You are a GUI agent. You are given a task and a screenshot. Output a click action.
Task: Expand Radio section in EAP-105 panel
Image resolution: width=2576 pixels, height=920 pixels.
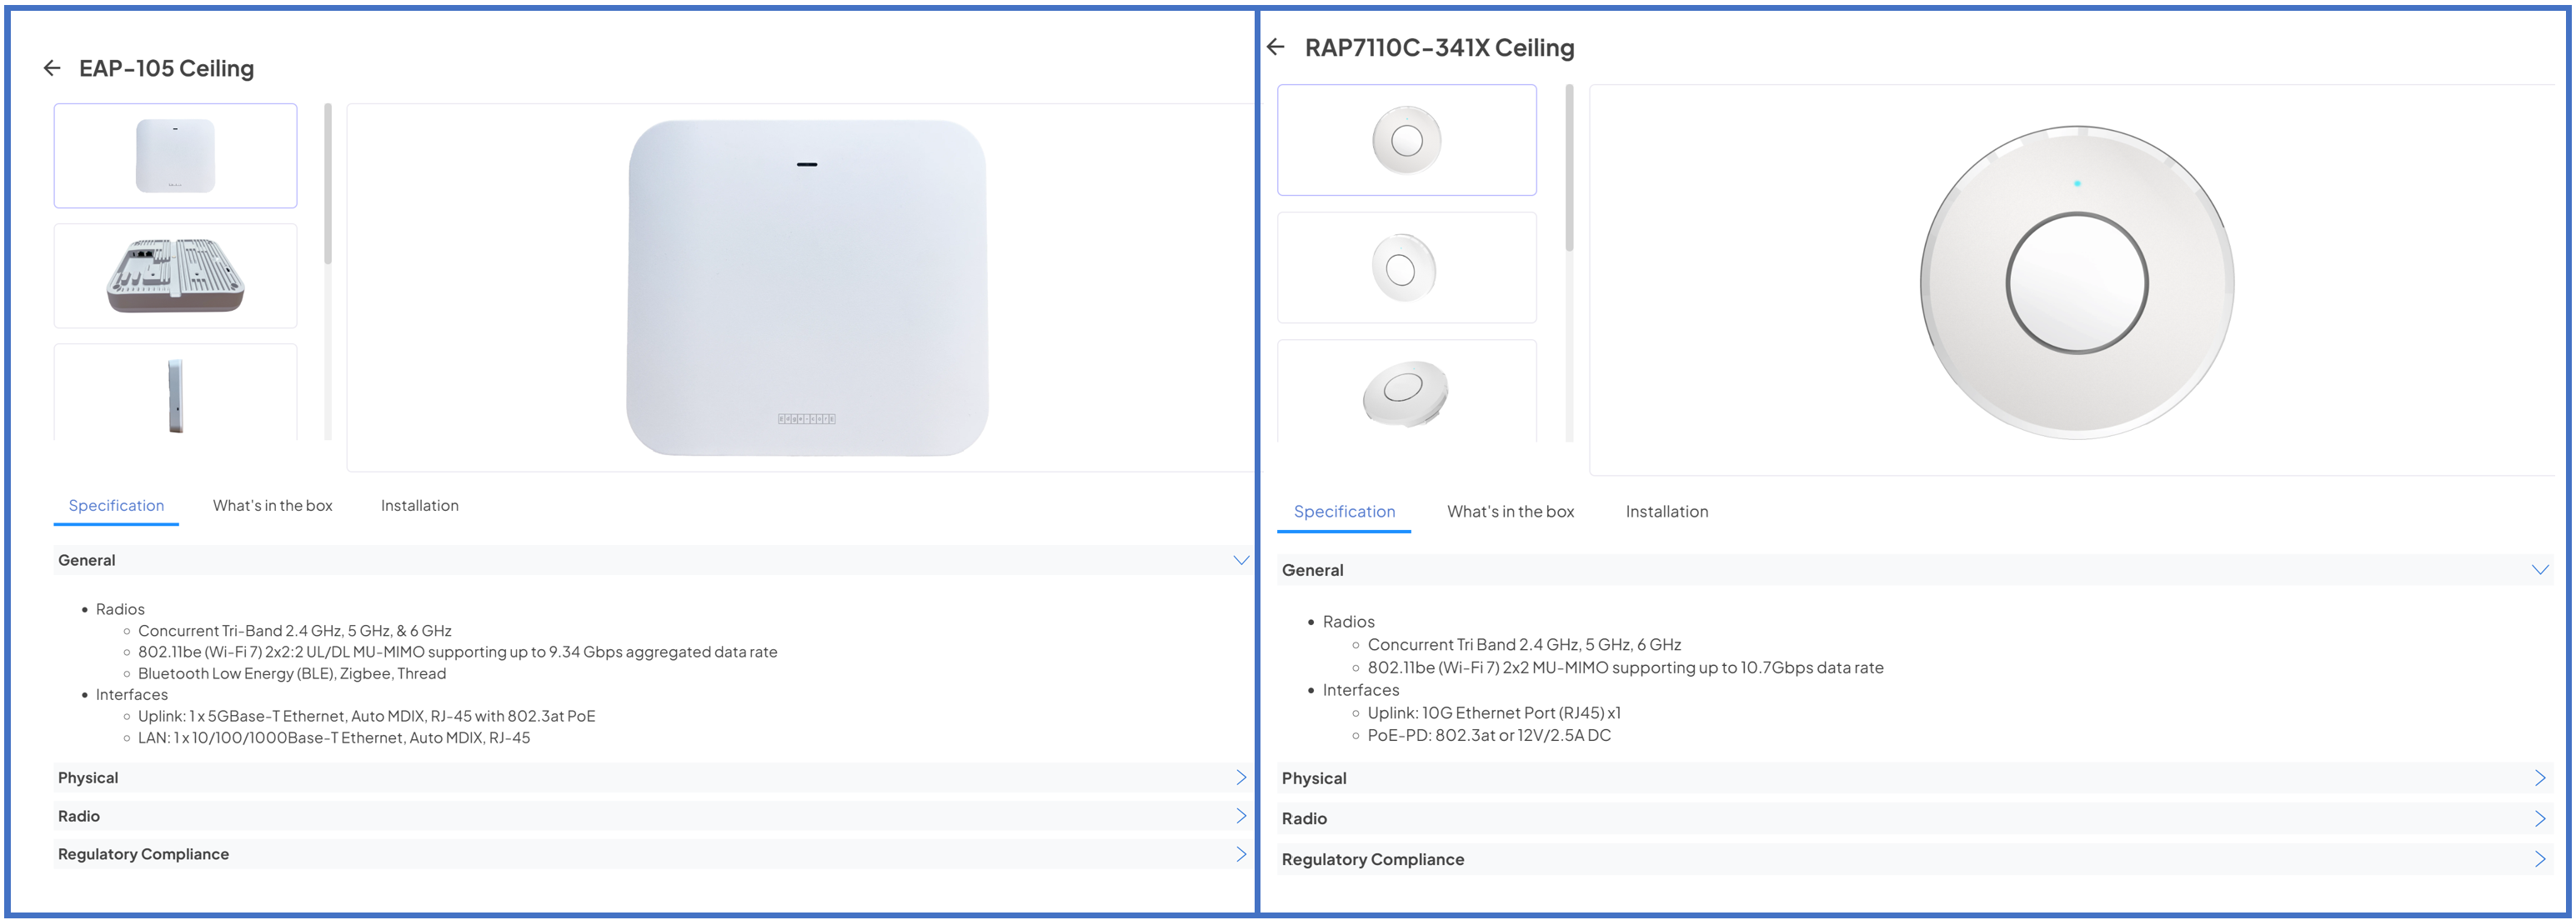1240,816
